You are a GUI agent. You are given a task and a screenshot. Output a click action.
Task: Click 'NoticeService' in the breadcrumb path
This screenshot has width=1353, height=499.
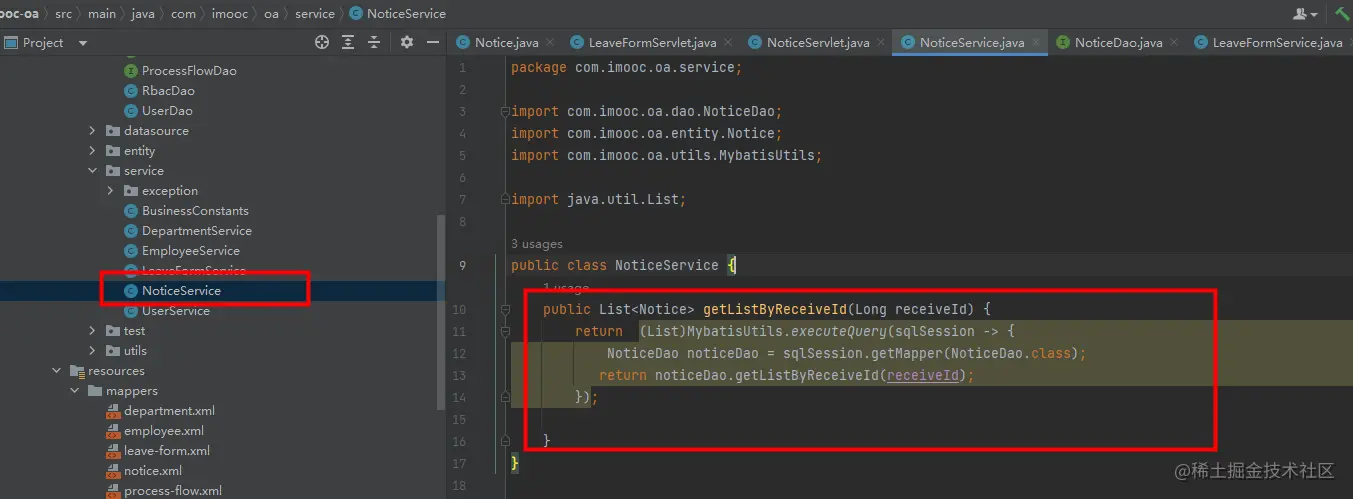click(406, 13)
